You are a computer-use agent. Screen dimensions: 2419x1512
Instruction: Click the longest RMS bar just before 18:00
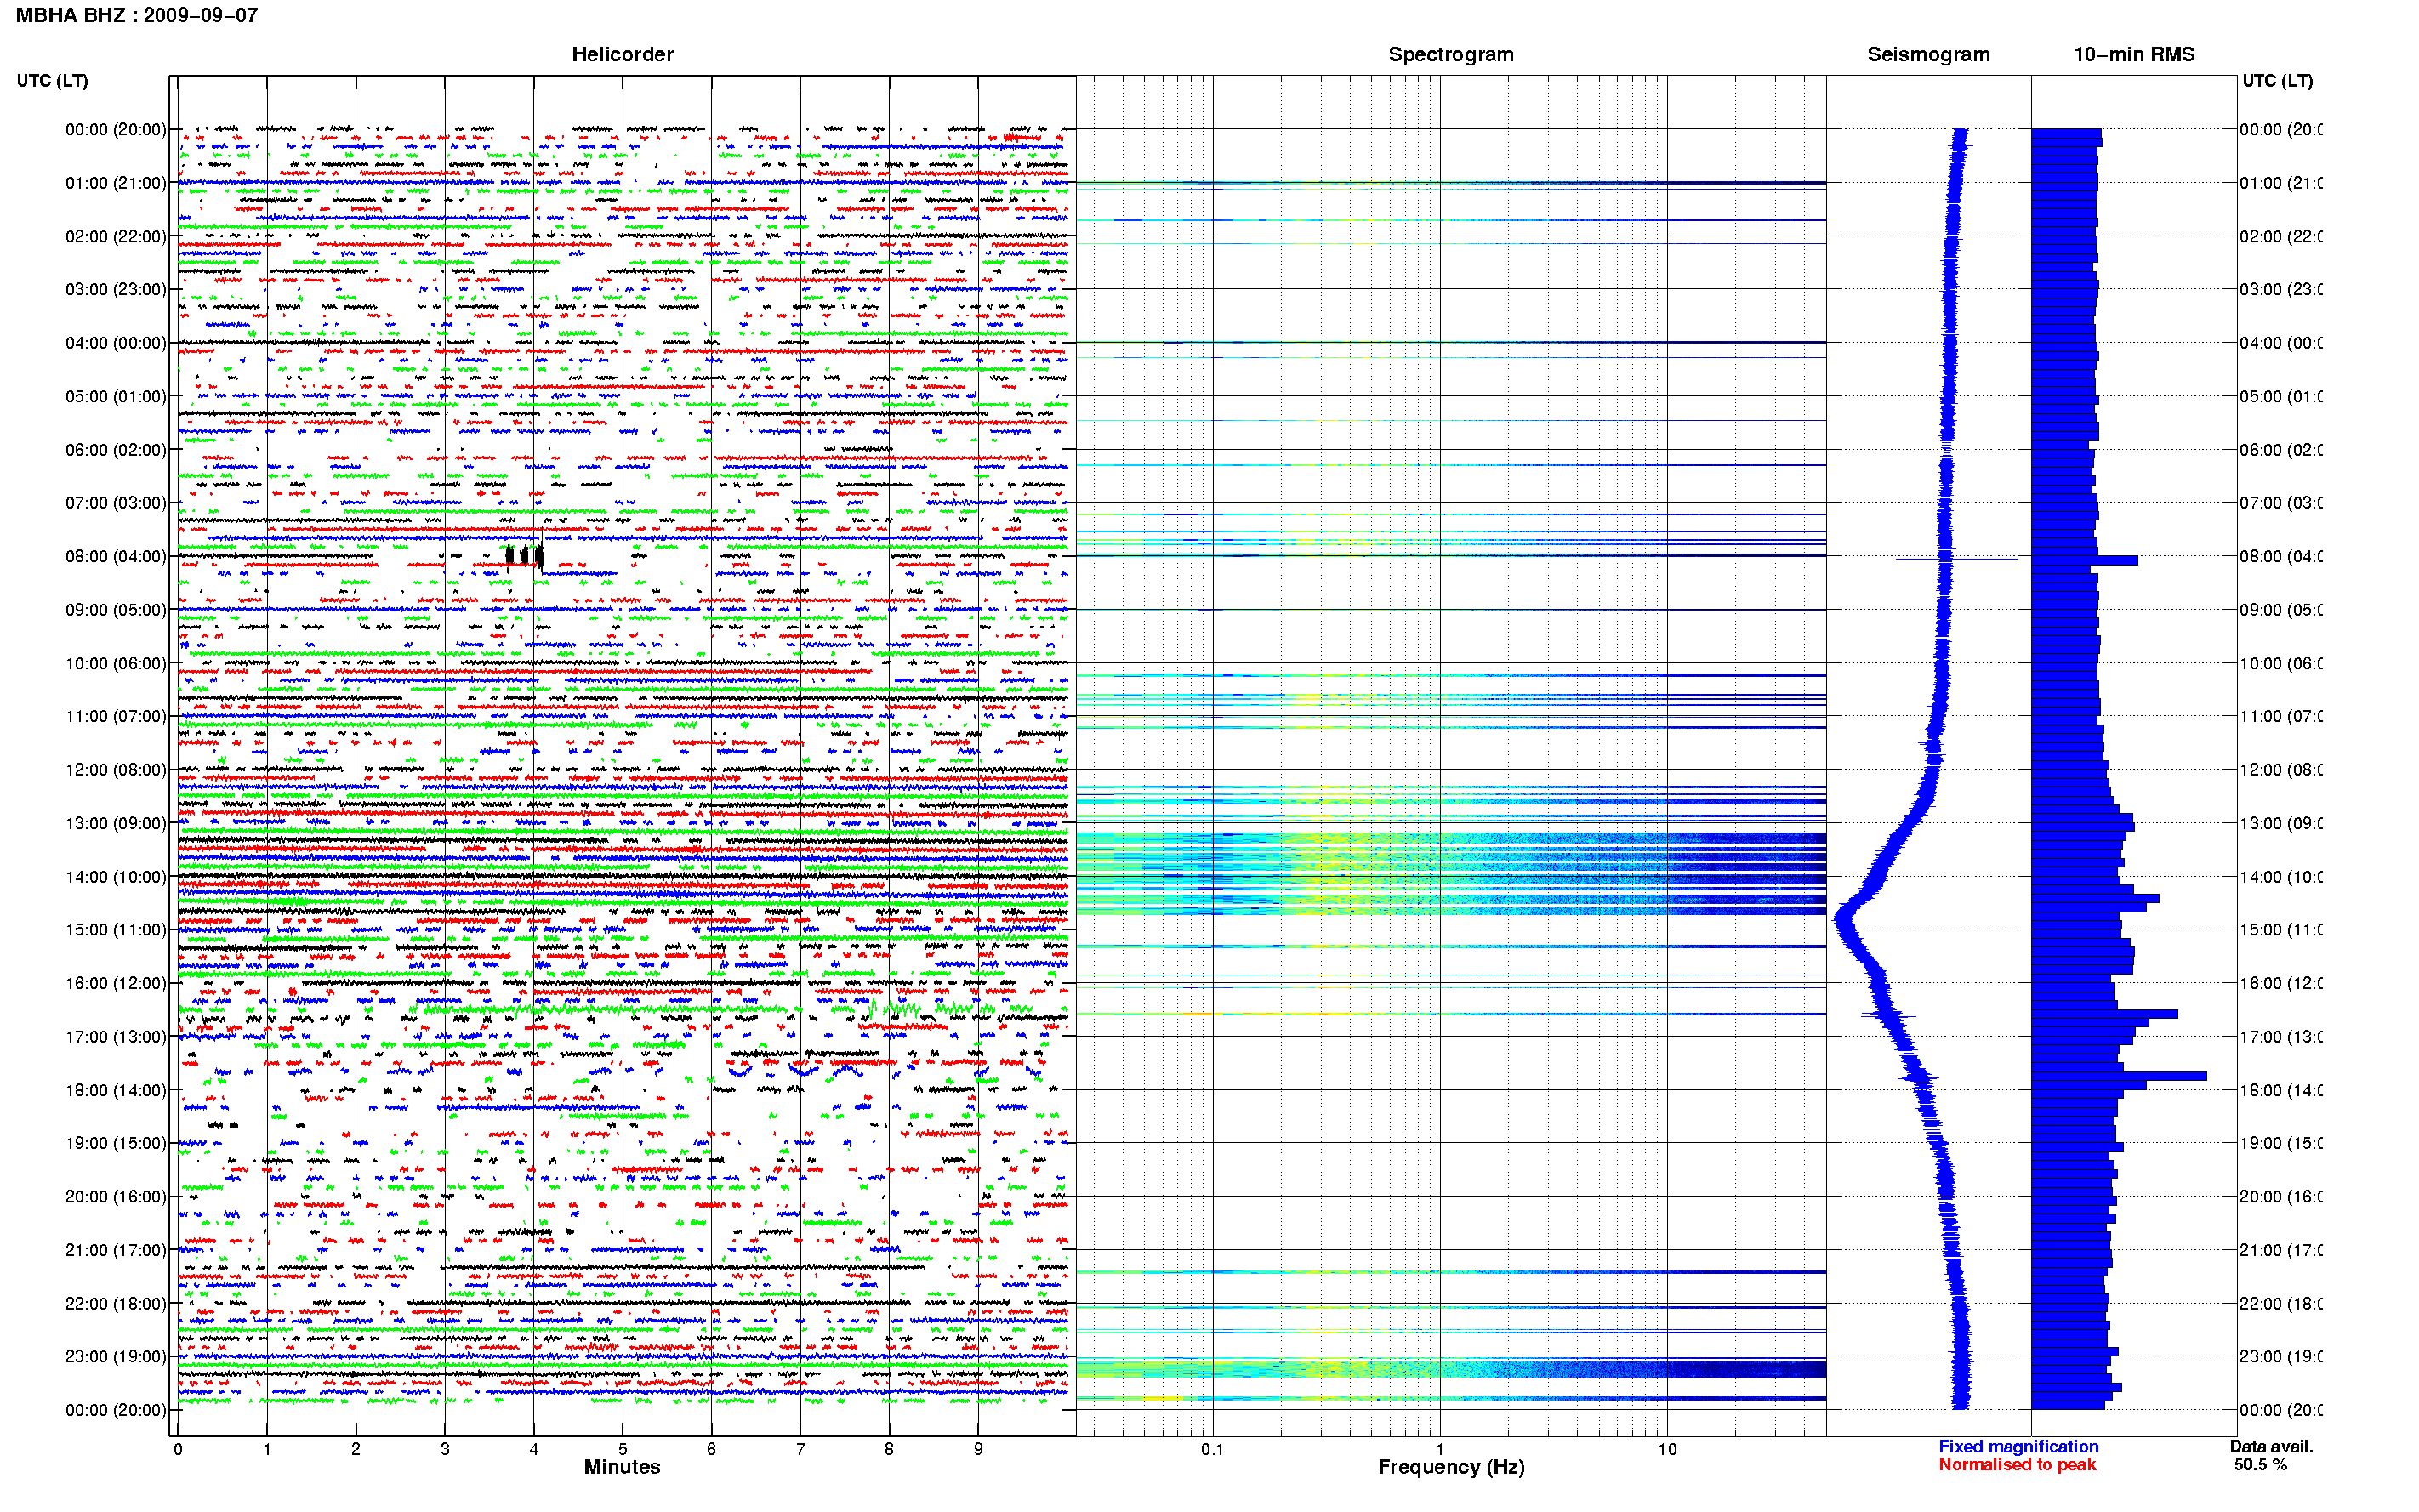tap(2118, 1076)
